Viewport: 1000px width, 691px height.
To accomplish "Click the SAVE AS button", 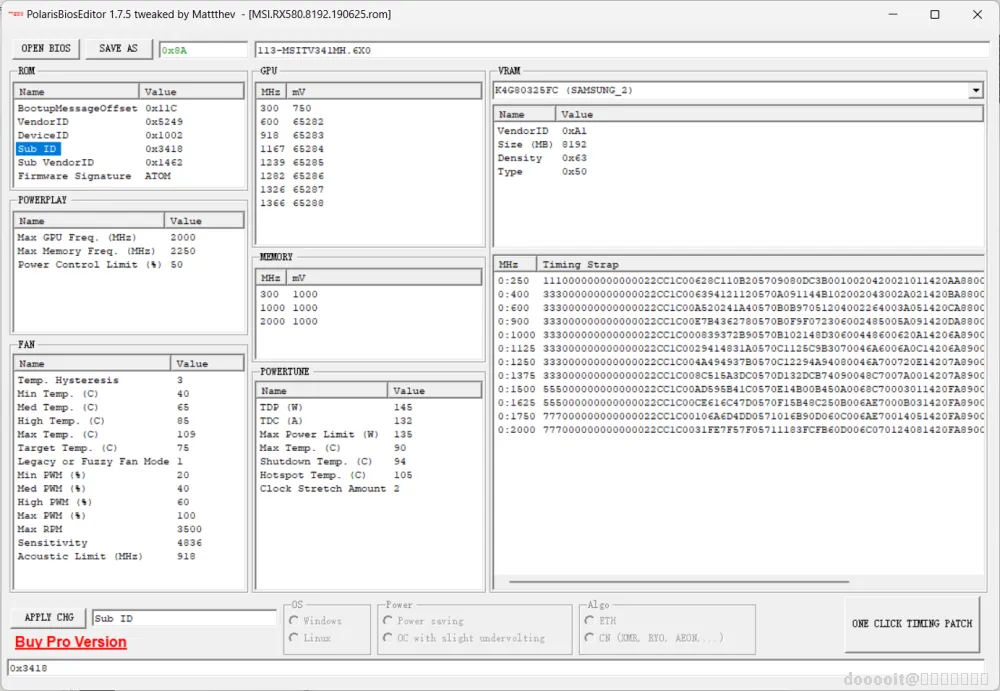I will coord(119,48).
